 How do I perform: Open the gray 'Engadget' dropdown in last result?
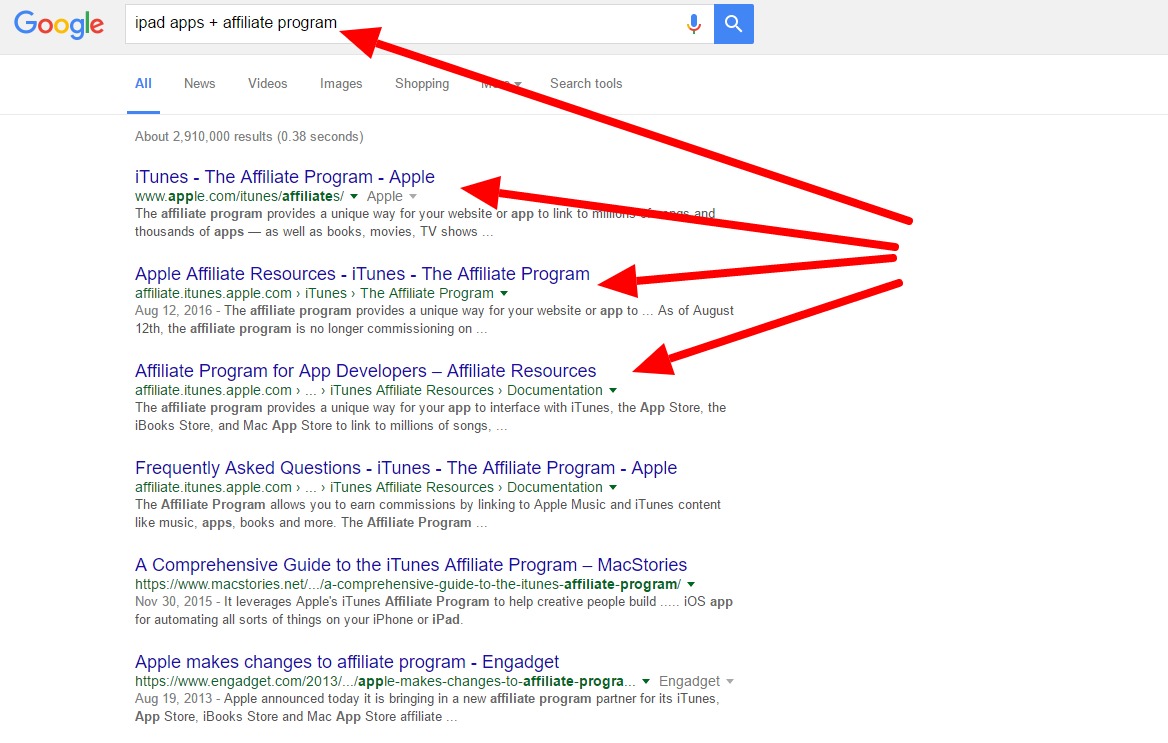tap(696, 681)
